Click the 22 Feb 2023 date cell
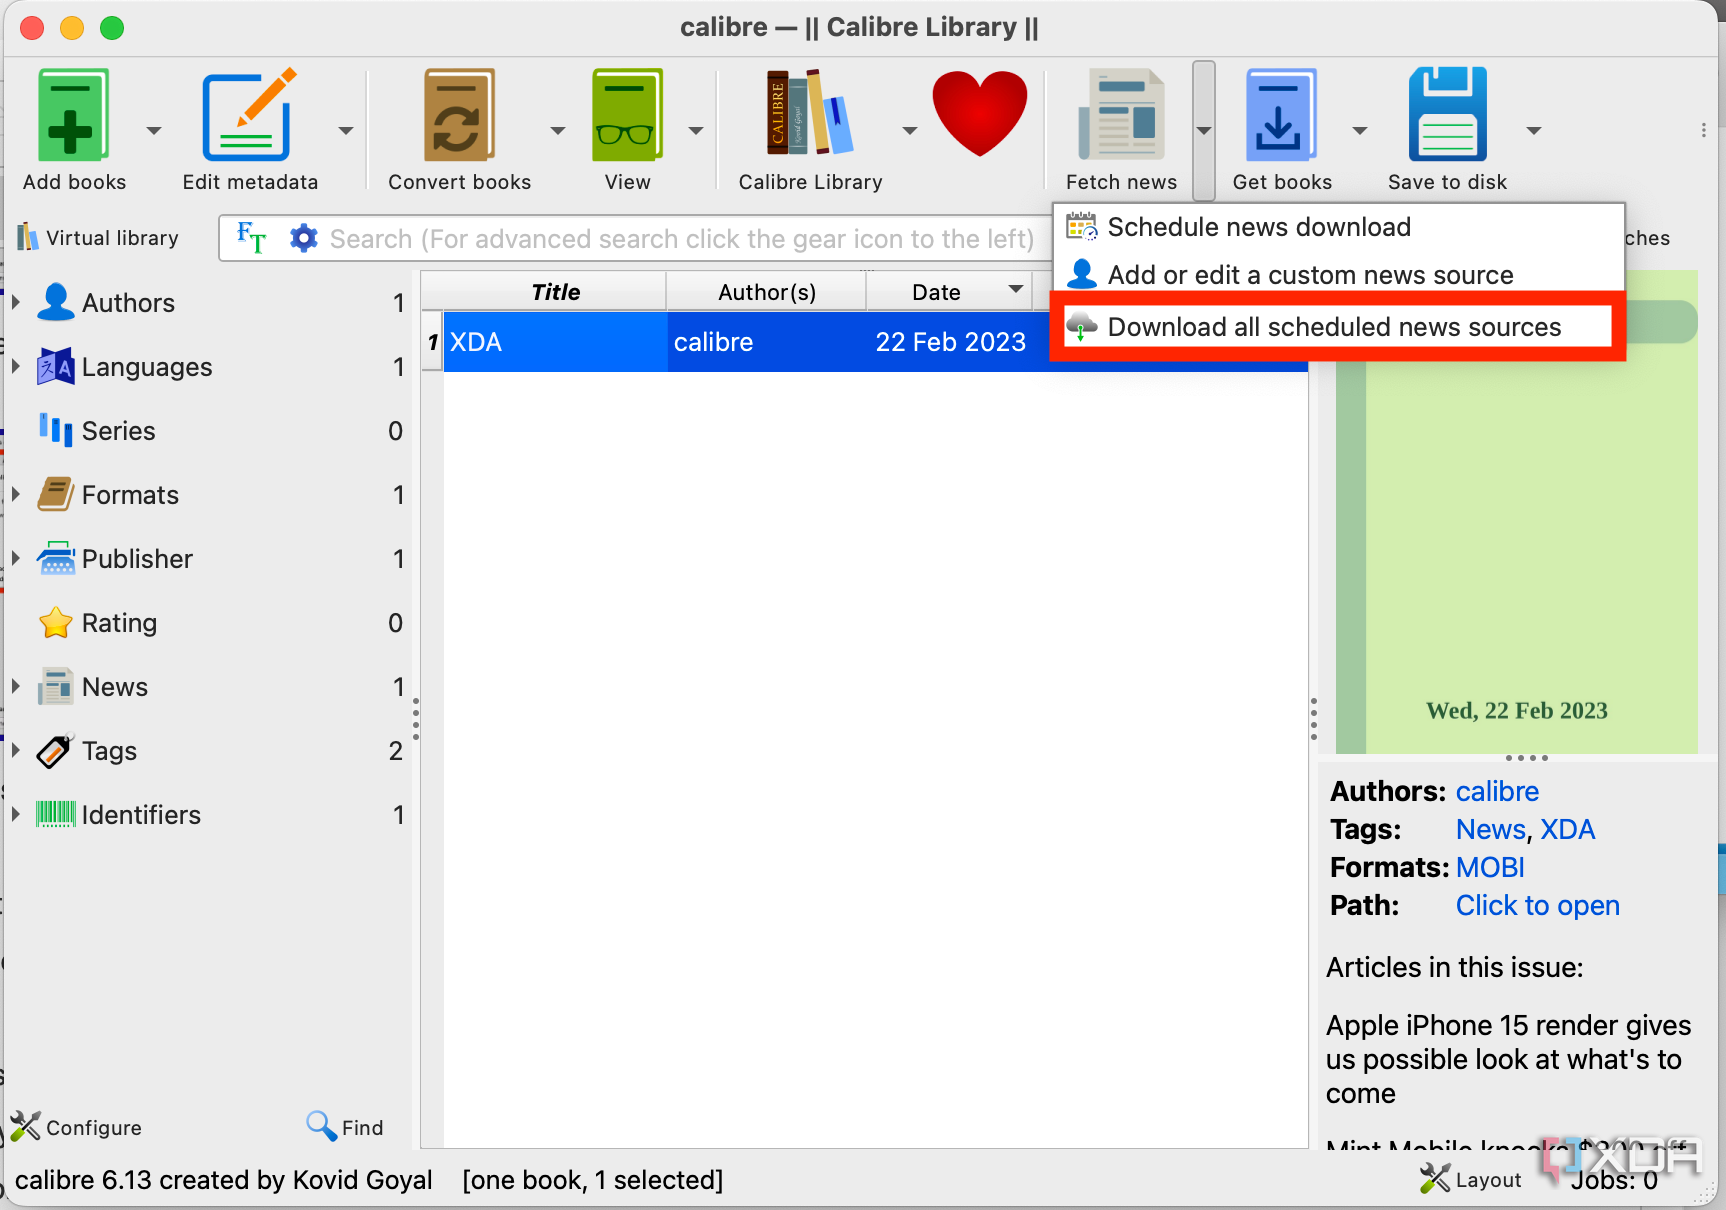1726x1210 pixels. [x=950, y=342]
